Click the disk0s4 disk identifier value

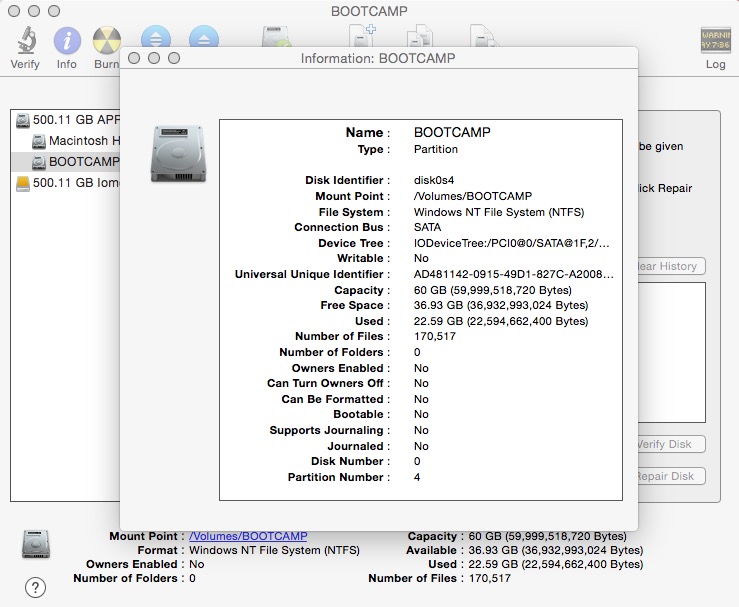pyautogui.click(x=434, y=180)
